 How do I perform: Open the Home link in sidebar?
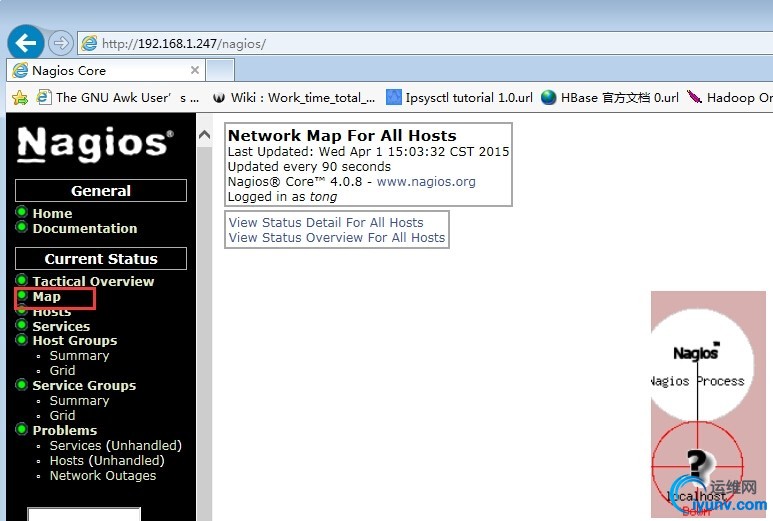pyautogui.click(x=52, y=213)
